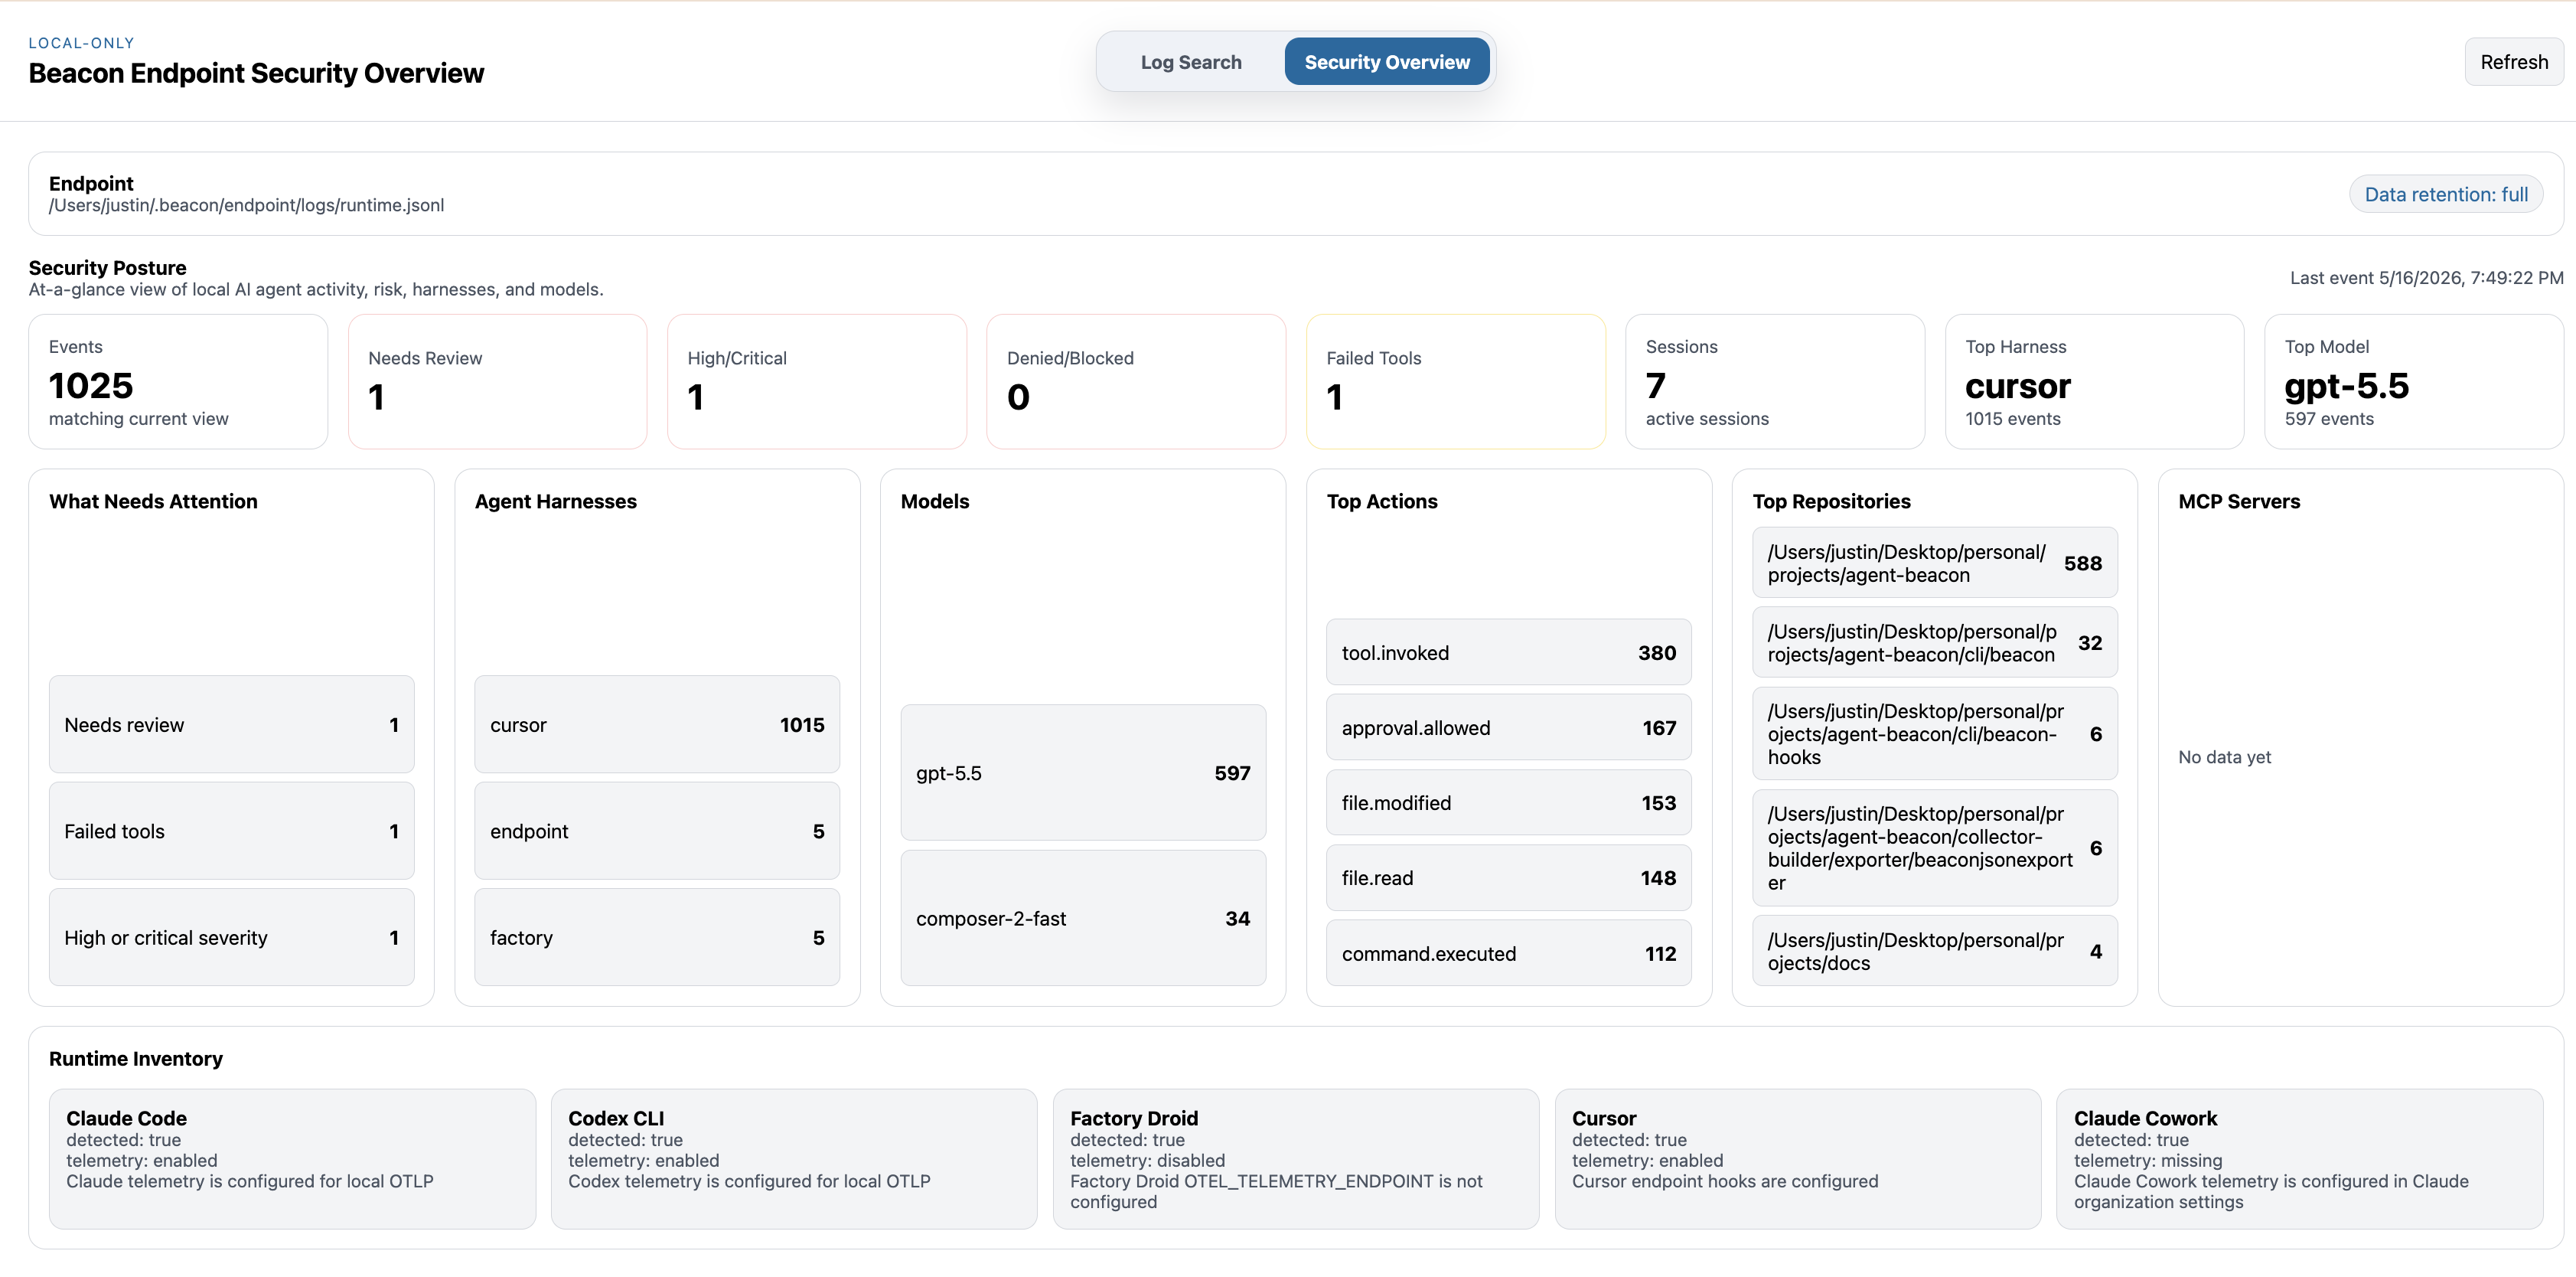Click the LOCAL-ONLY label
The width and height of the screenshot is (2576, 1277).
[81, 43]
